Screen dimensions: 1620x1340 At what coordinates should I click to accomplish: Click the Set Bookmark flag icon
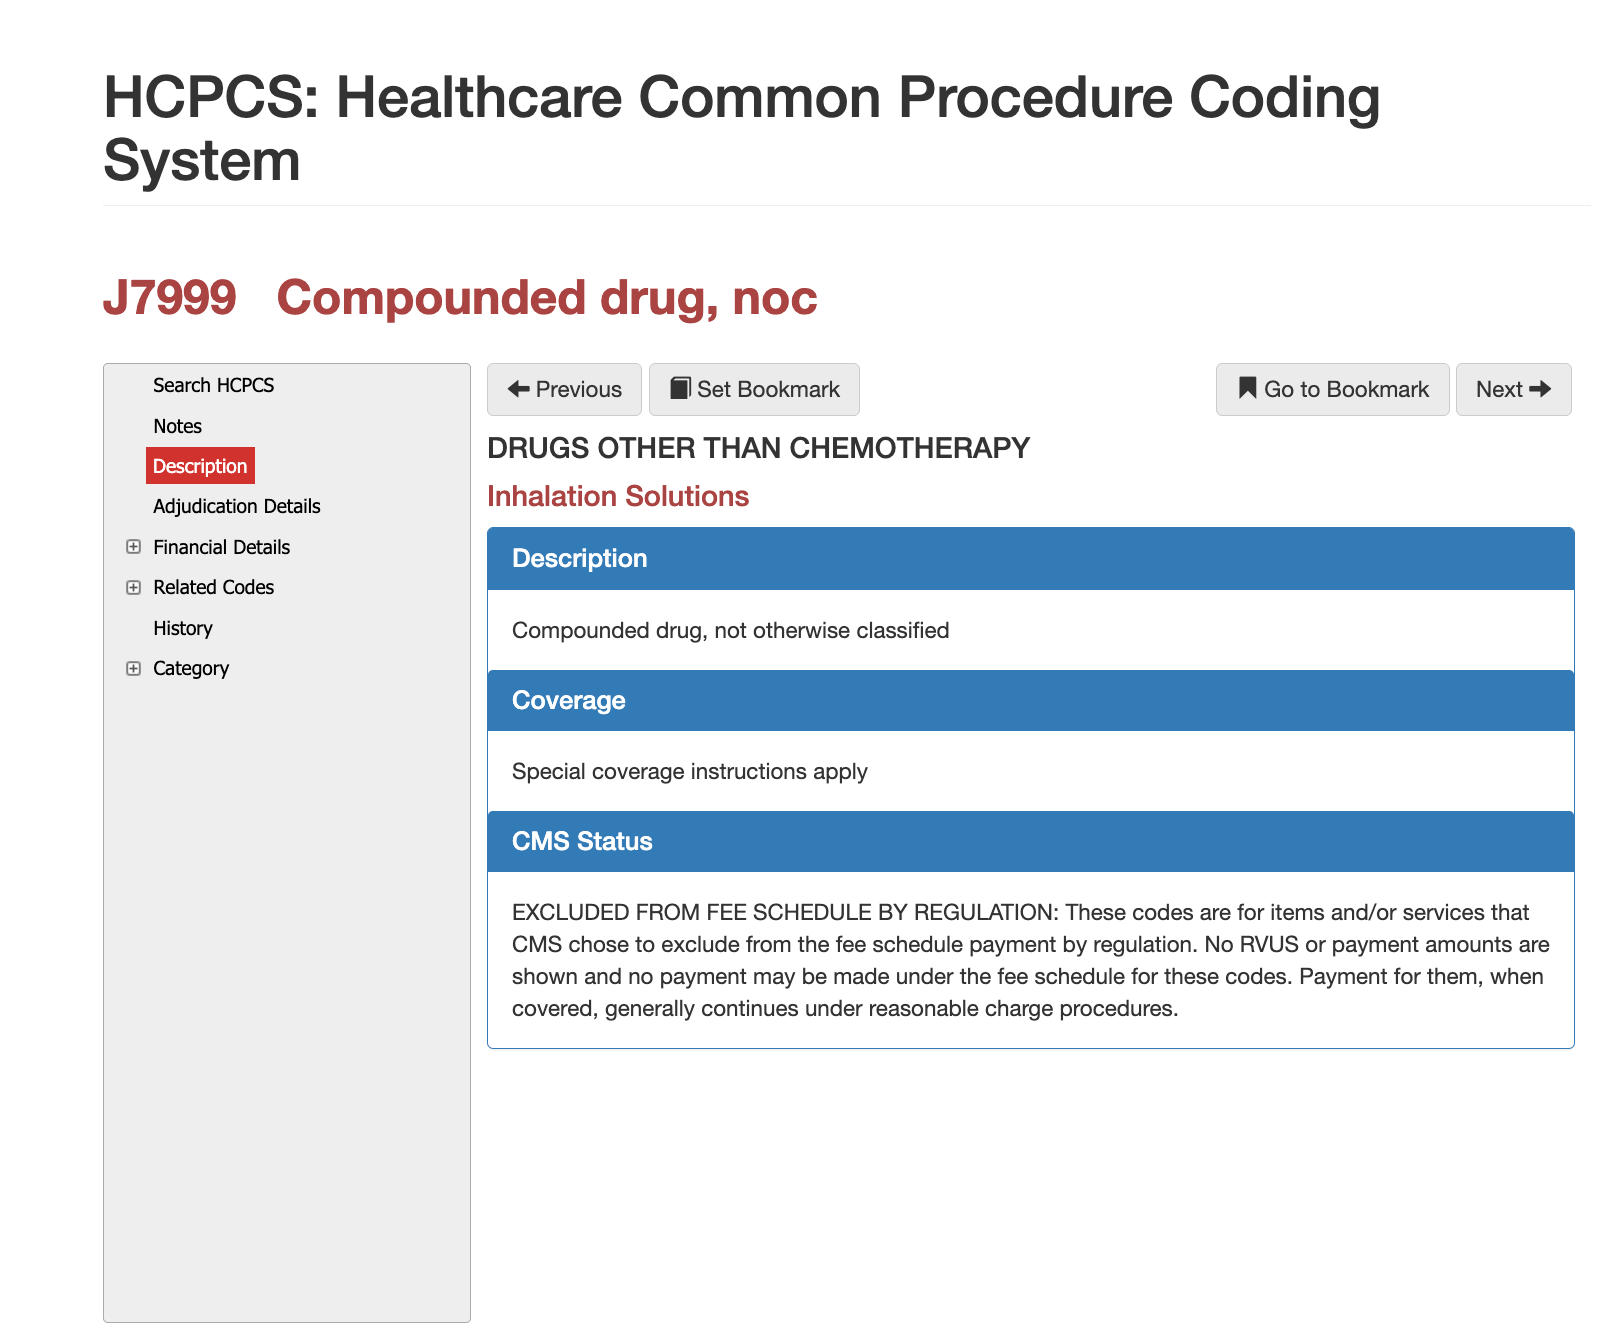coord(682,389)
